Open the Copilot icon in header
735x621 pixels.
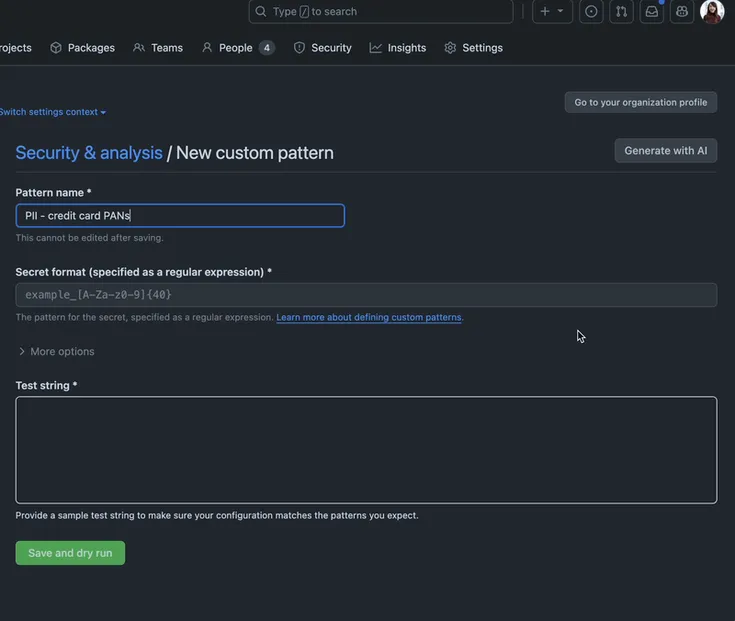click(x=682, y=11)
